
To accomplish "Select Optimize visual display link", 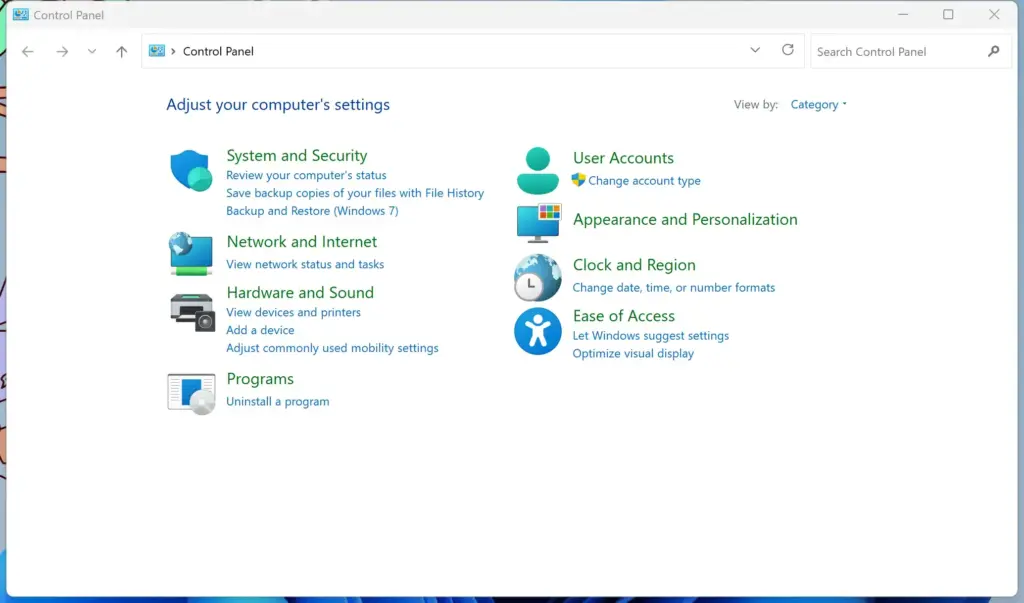I will pyautogui.click(x=633, y=353).
